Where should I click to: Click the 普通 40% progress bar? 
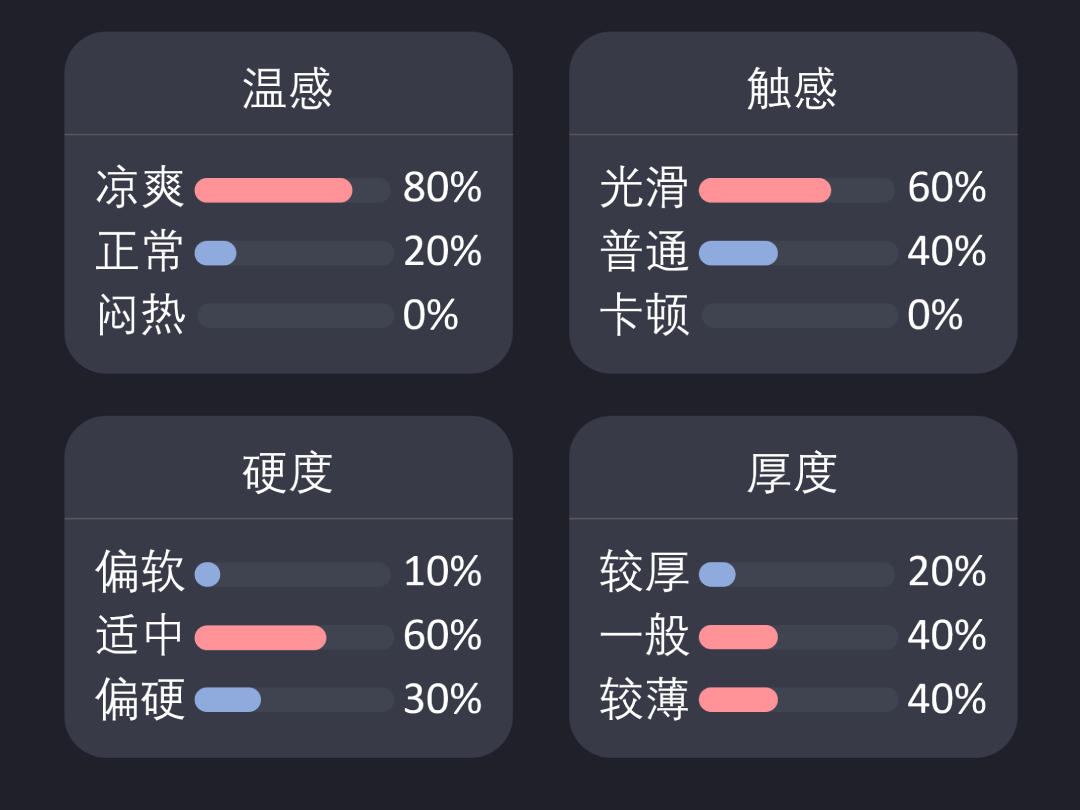pyautogui.click(x=798, y=253)
